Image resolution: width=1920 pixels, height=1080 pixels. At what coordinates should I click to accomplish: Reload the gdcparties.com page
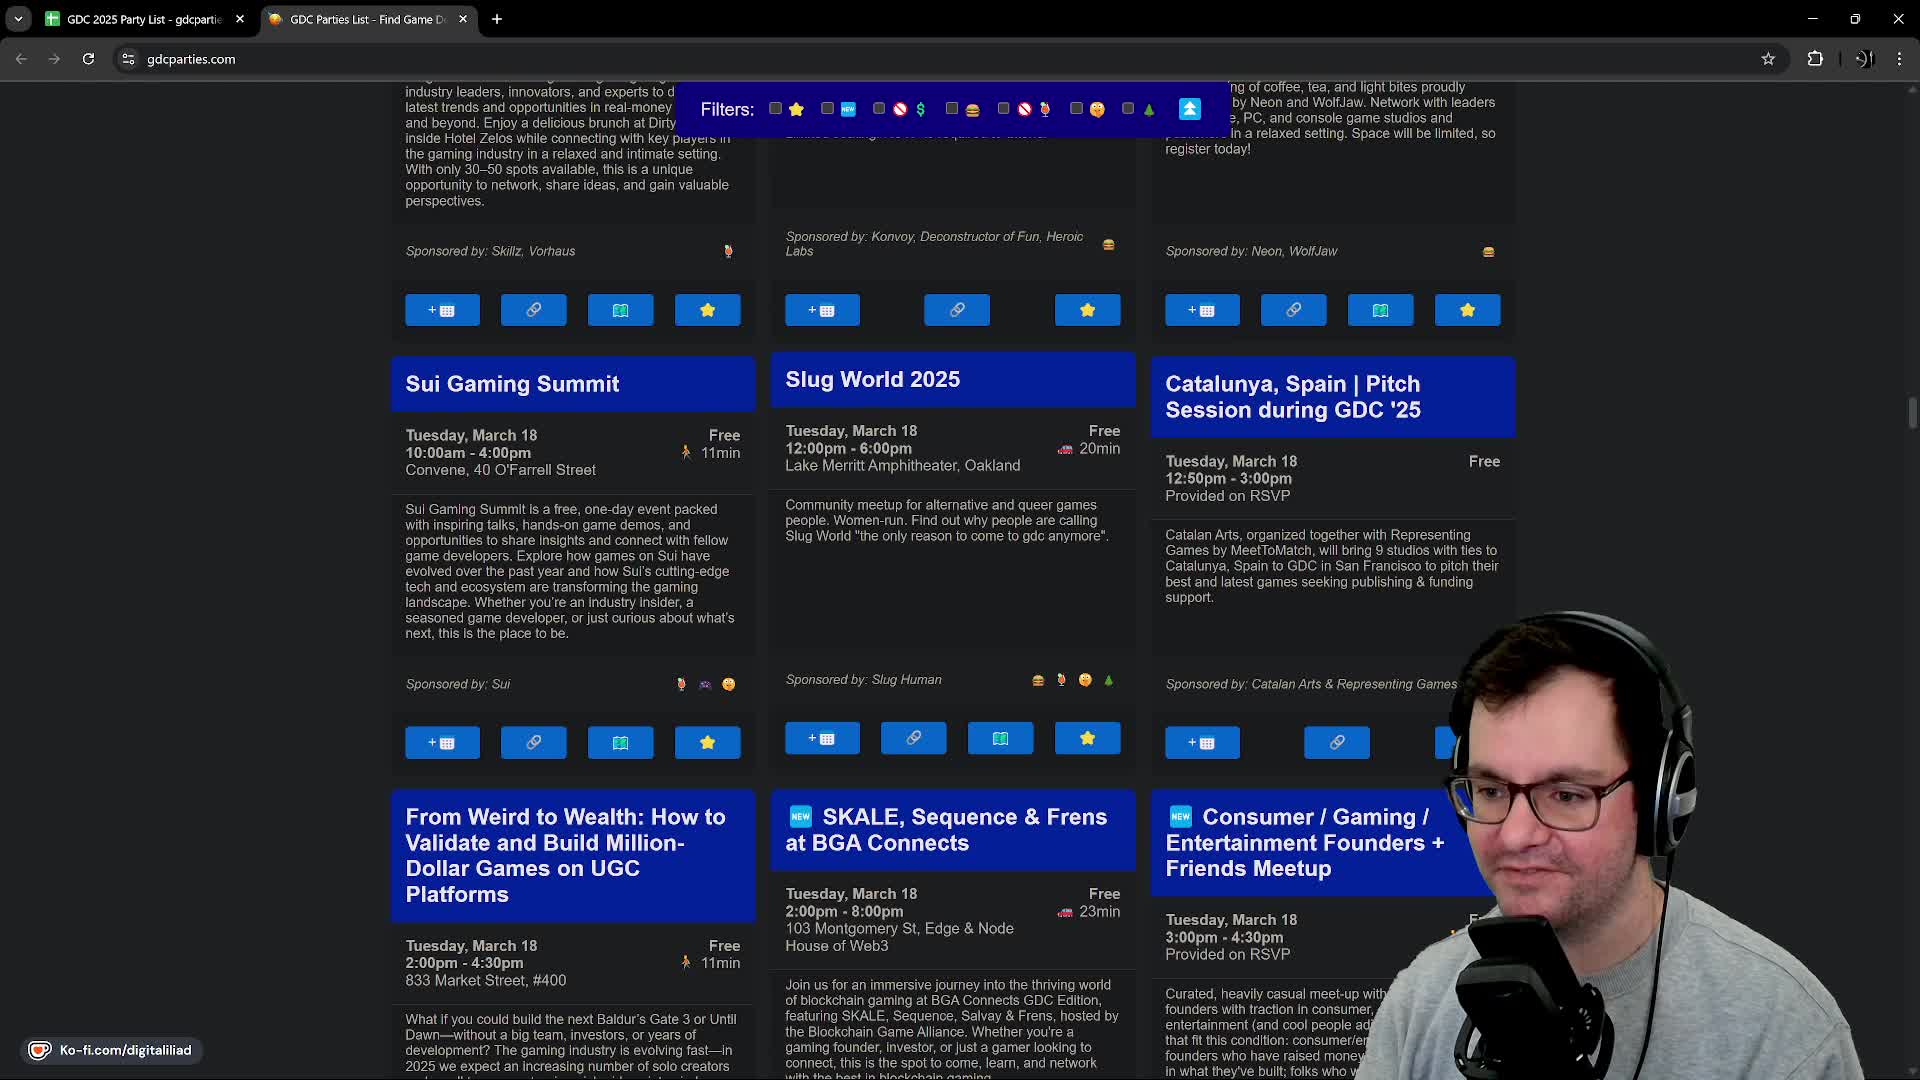pyautogui.click(x=88, y=59)
